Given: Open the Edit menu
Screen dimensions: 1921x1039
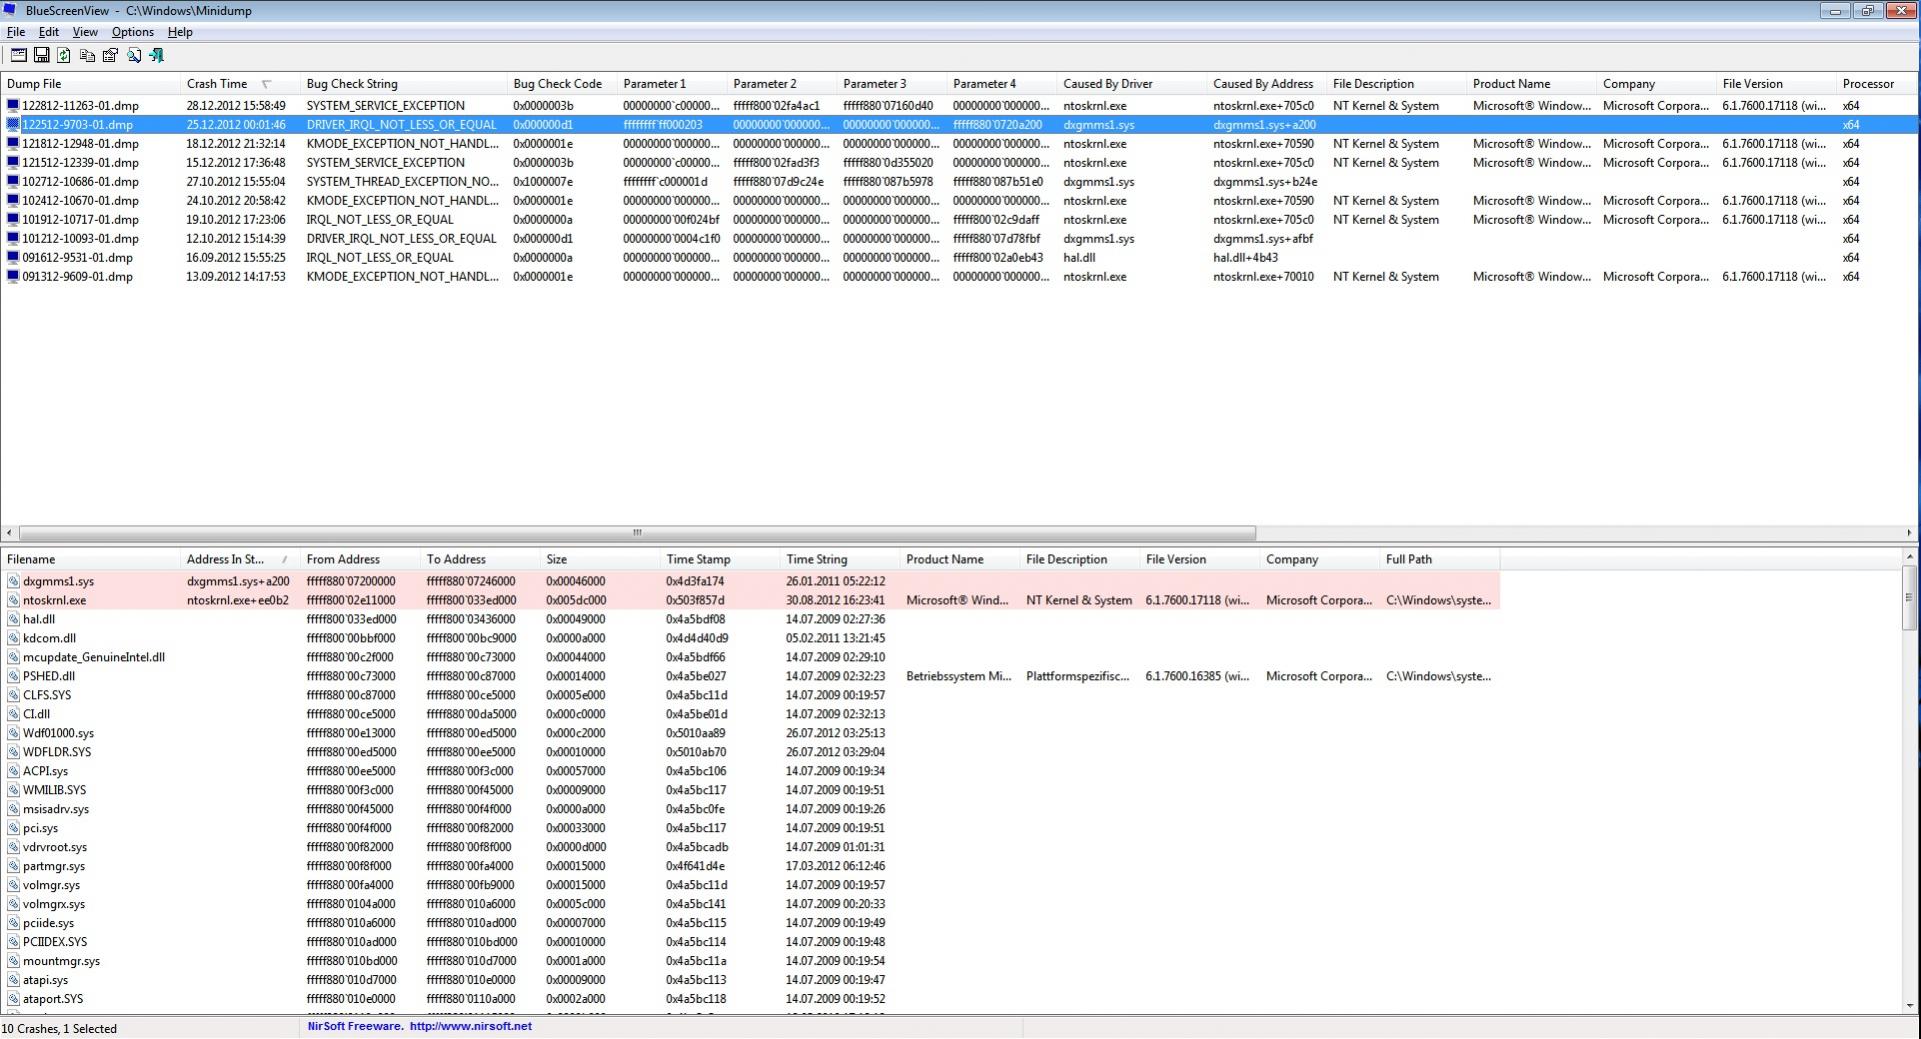Looking at the screenshot, I should (49, 32).
